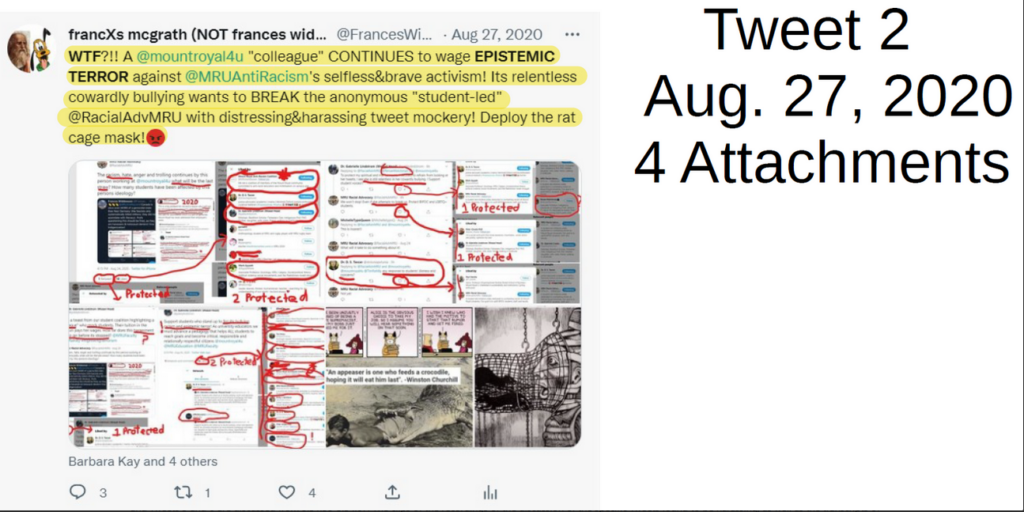Open the Aug 27, 2020 timestamp

point(497,34)
